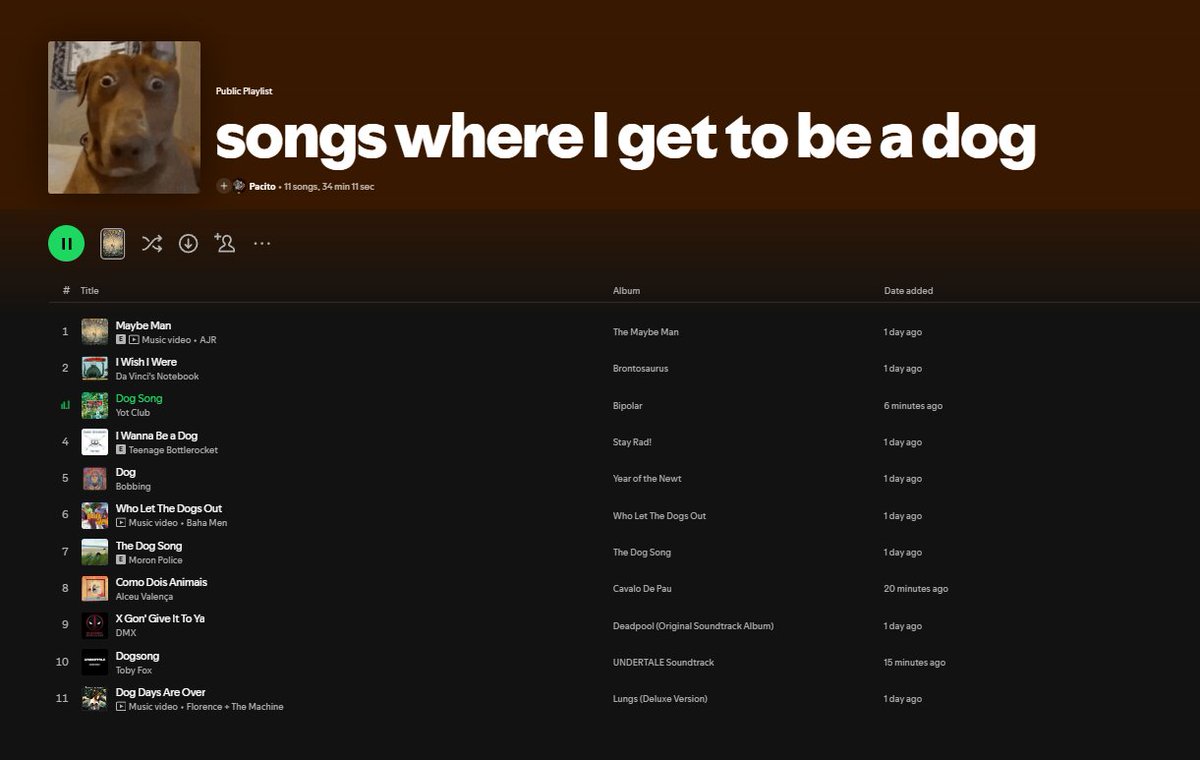Open the DMX artist page
1200x760 pixels.
(126, 633)
